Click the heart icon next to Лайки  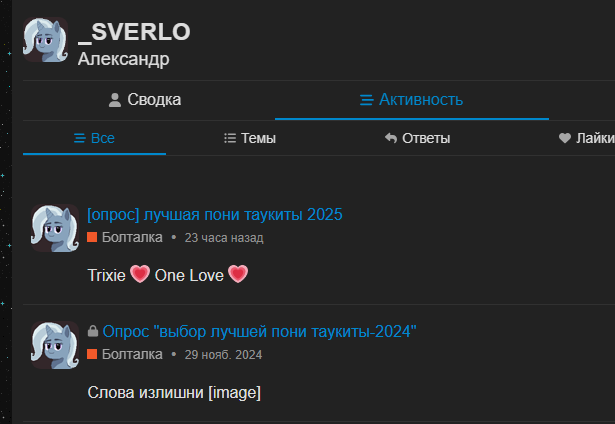coord(565,138)
